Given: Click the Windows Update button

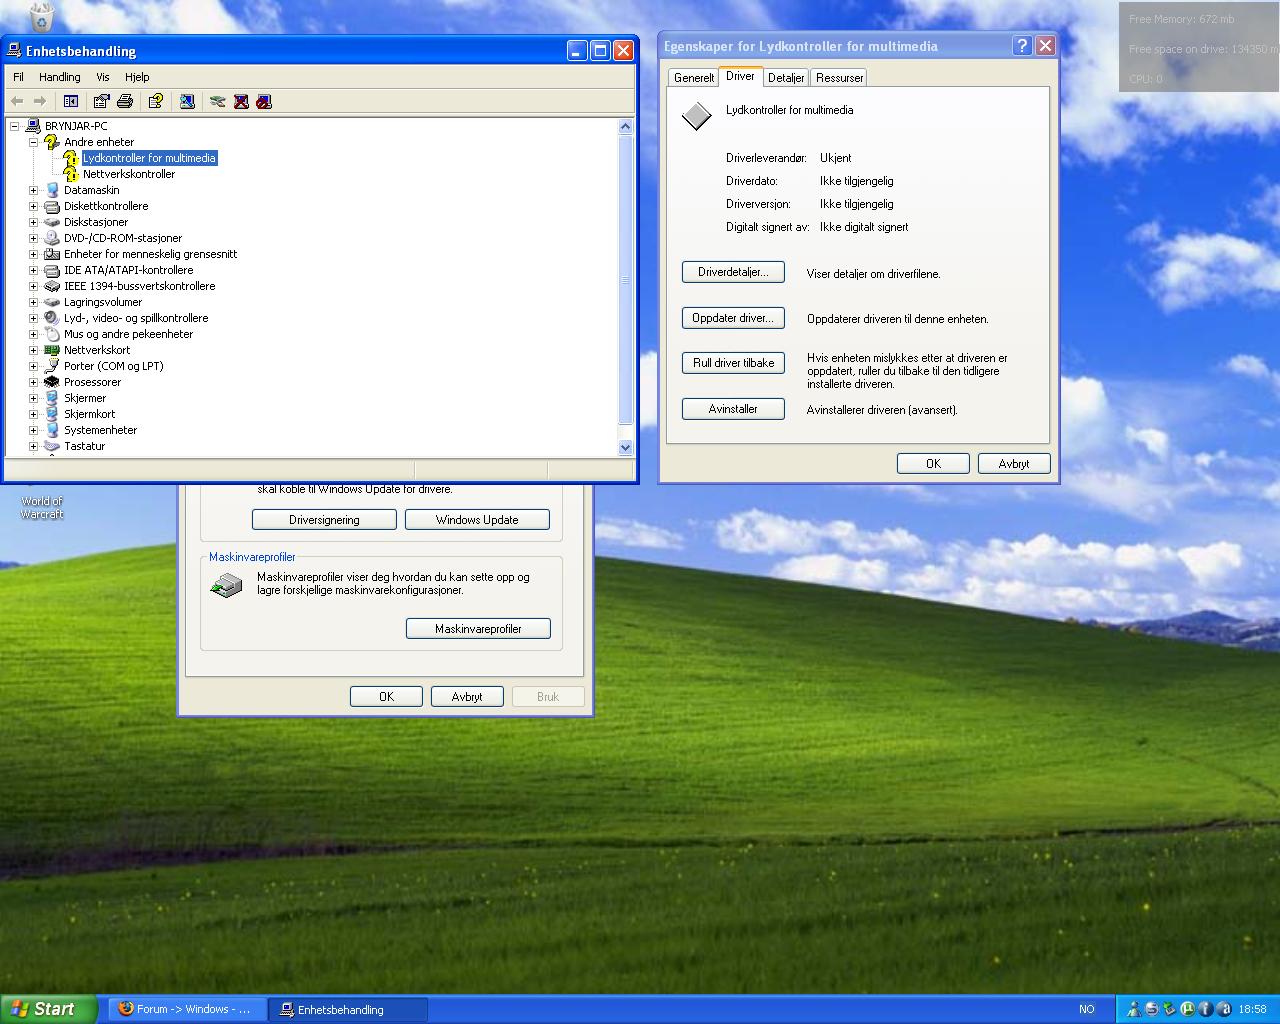Looking at the screenshot, I should pos(477,520).
